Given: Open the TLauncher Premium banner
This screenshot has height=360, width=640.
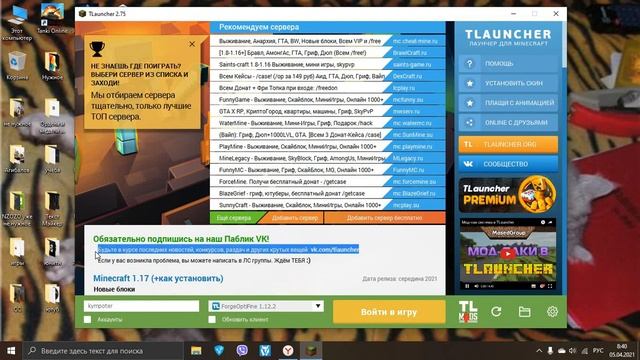Looking at the screenshot, I should tap(508, 195).
